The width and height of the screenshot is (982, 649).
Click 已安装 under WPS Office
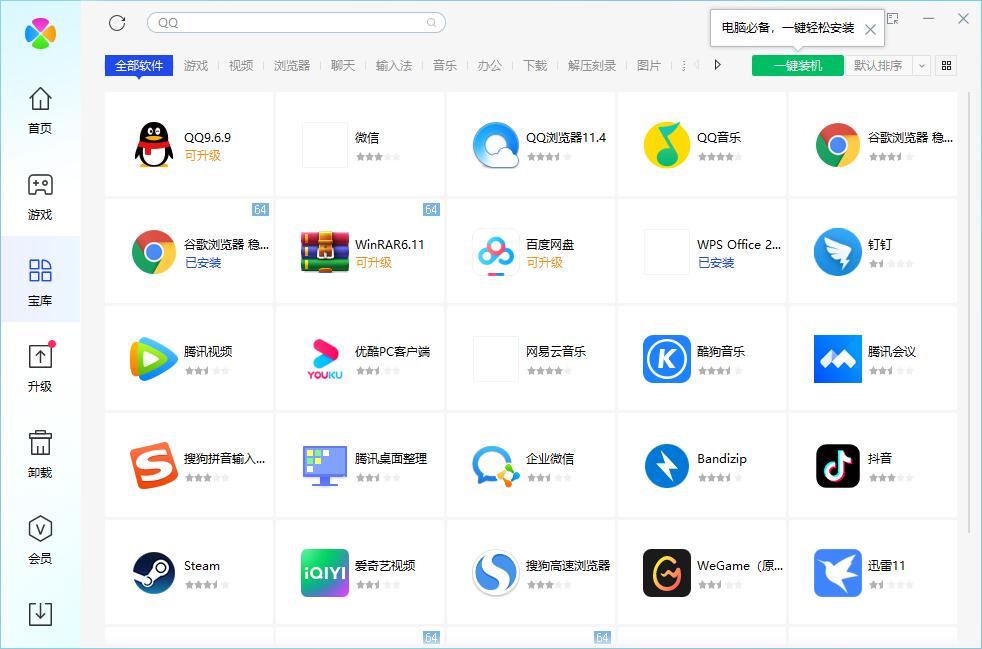tap(716, 262)
